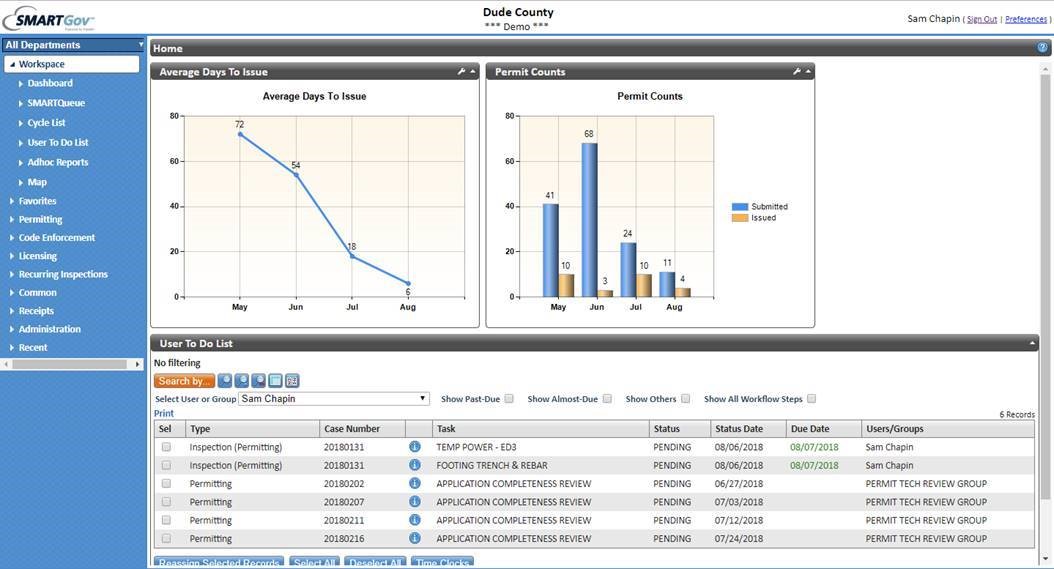Click wrench settings on Permit Counts panel
This screenshot has width=1054, height=569.
coord(797,72)
